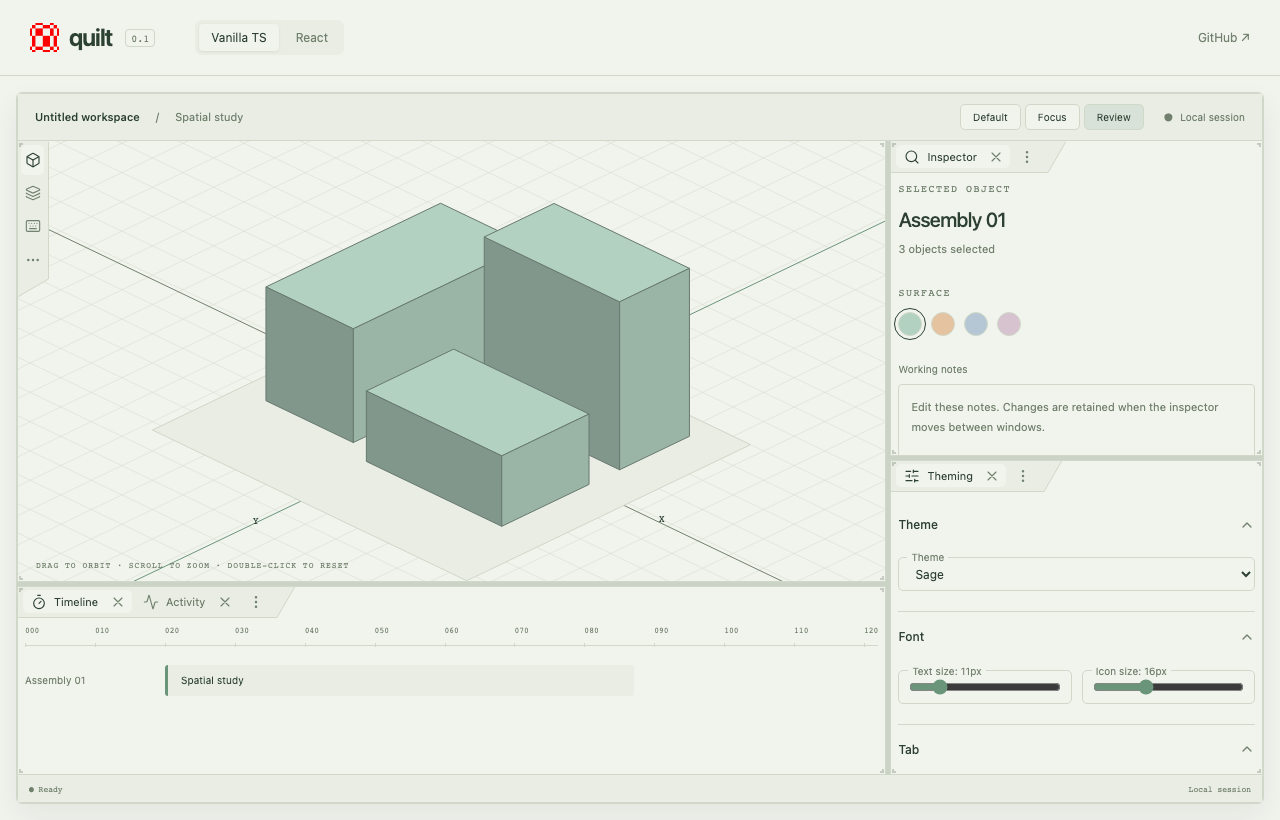1280x820 pixels.
Task: Open the Inspector panel options menu
Action: pos(1027,157)
